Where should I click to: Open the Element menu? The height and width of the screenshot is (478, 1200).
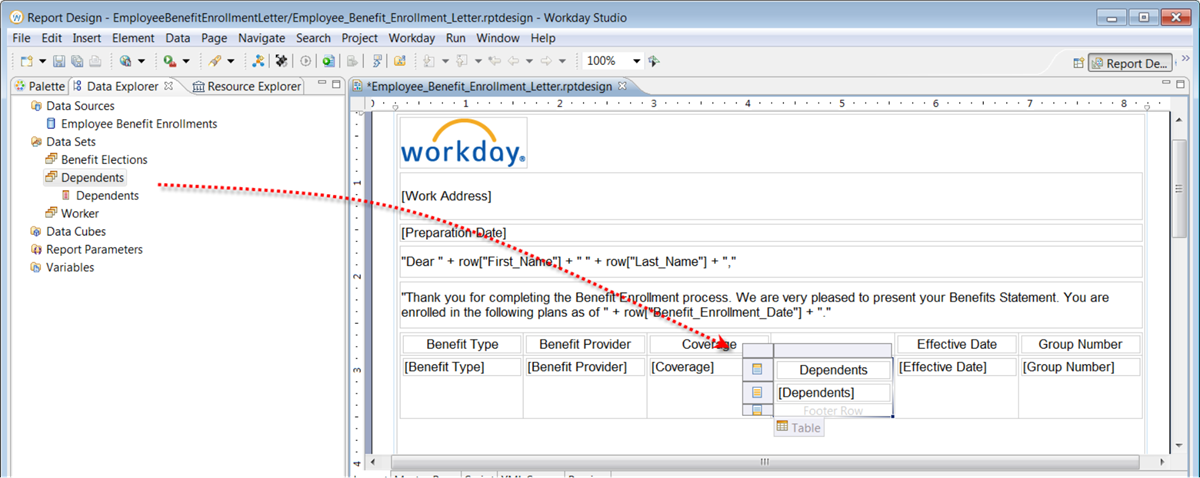pos(133,38)
